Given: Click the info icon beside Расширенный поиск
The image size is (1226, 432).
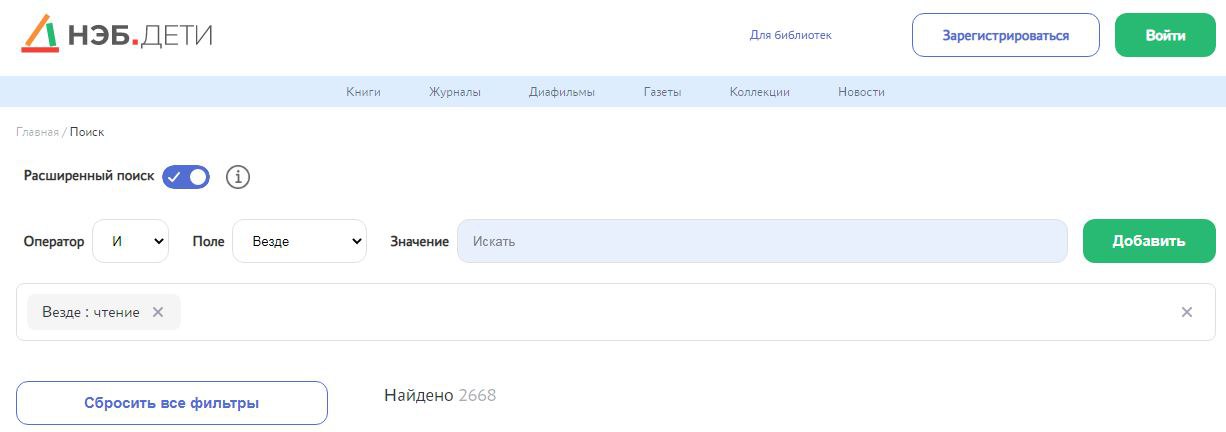Looking at the screenshot, I should pyautogui.click(x=237, y=177).
